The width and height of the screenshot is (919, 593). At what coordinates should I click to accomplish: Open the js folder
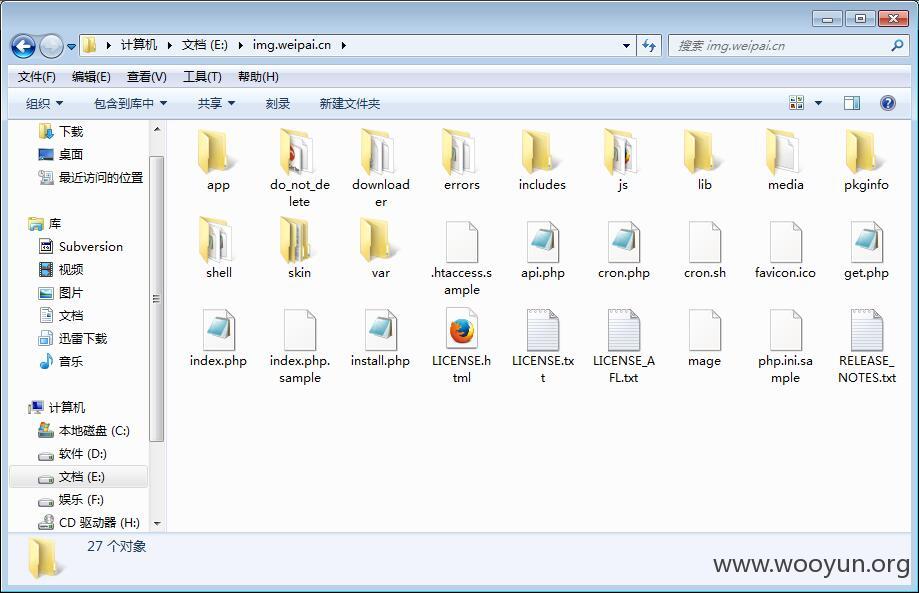point(623,159)
